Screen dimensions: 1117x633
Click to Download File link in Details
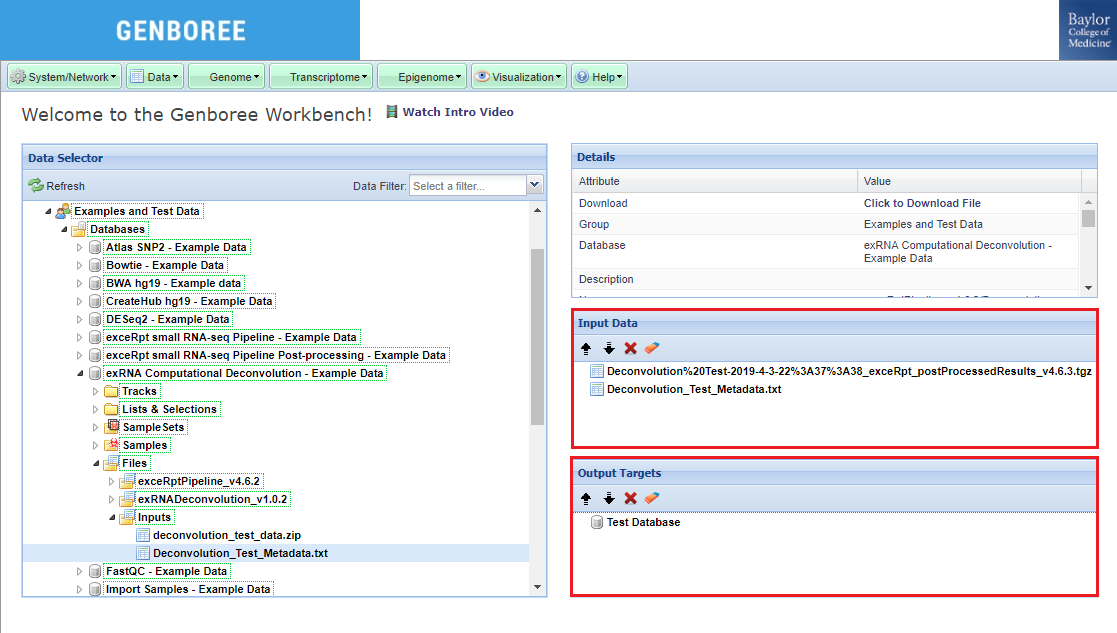coord(922,203)
